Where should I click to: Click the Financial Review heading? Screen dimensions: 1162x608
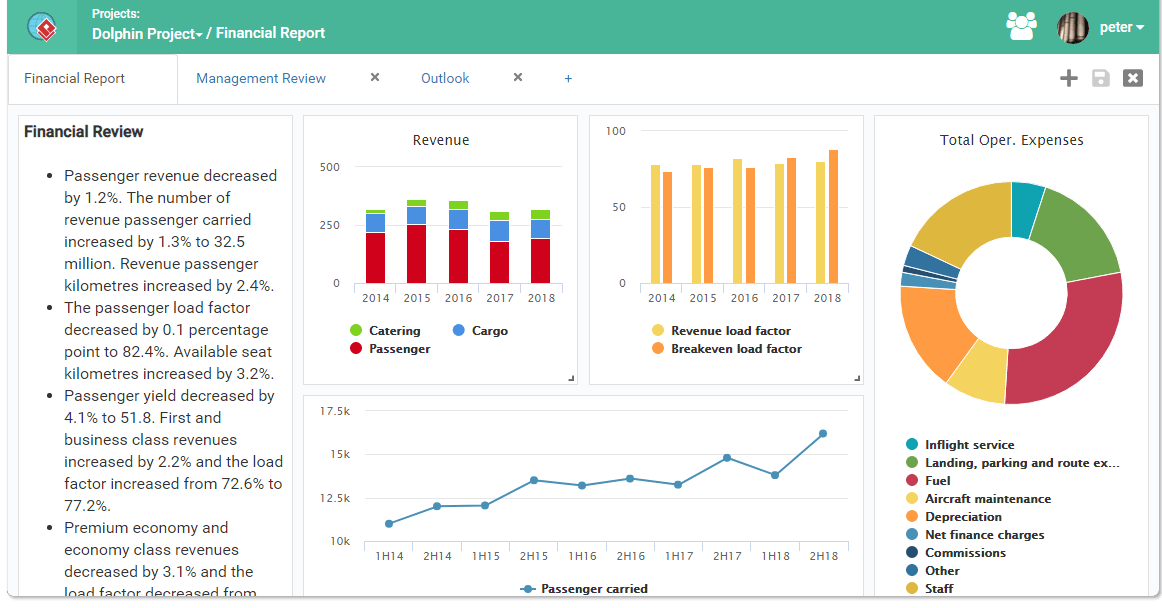[83, 131]
